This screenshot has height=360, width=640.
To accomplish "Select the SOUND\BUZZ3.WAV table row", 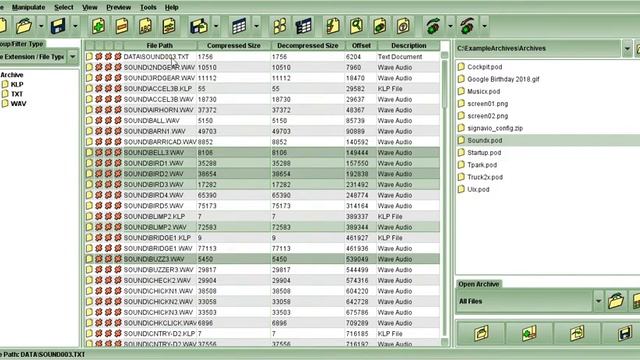I will coord(262,259).
